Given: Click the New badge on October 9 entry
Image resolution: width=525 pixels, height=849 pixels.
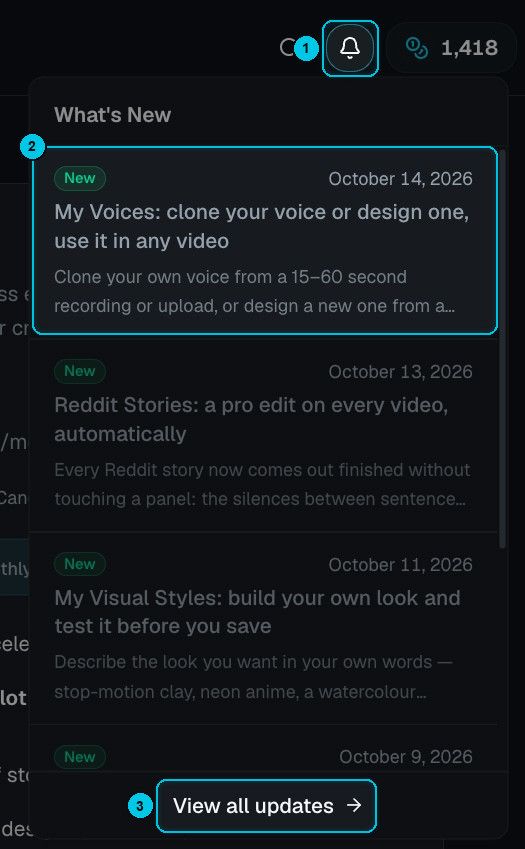Looking at the screenshot, I should pyautogui.click(x=80, y=756).
